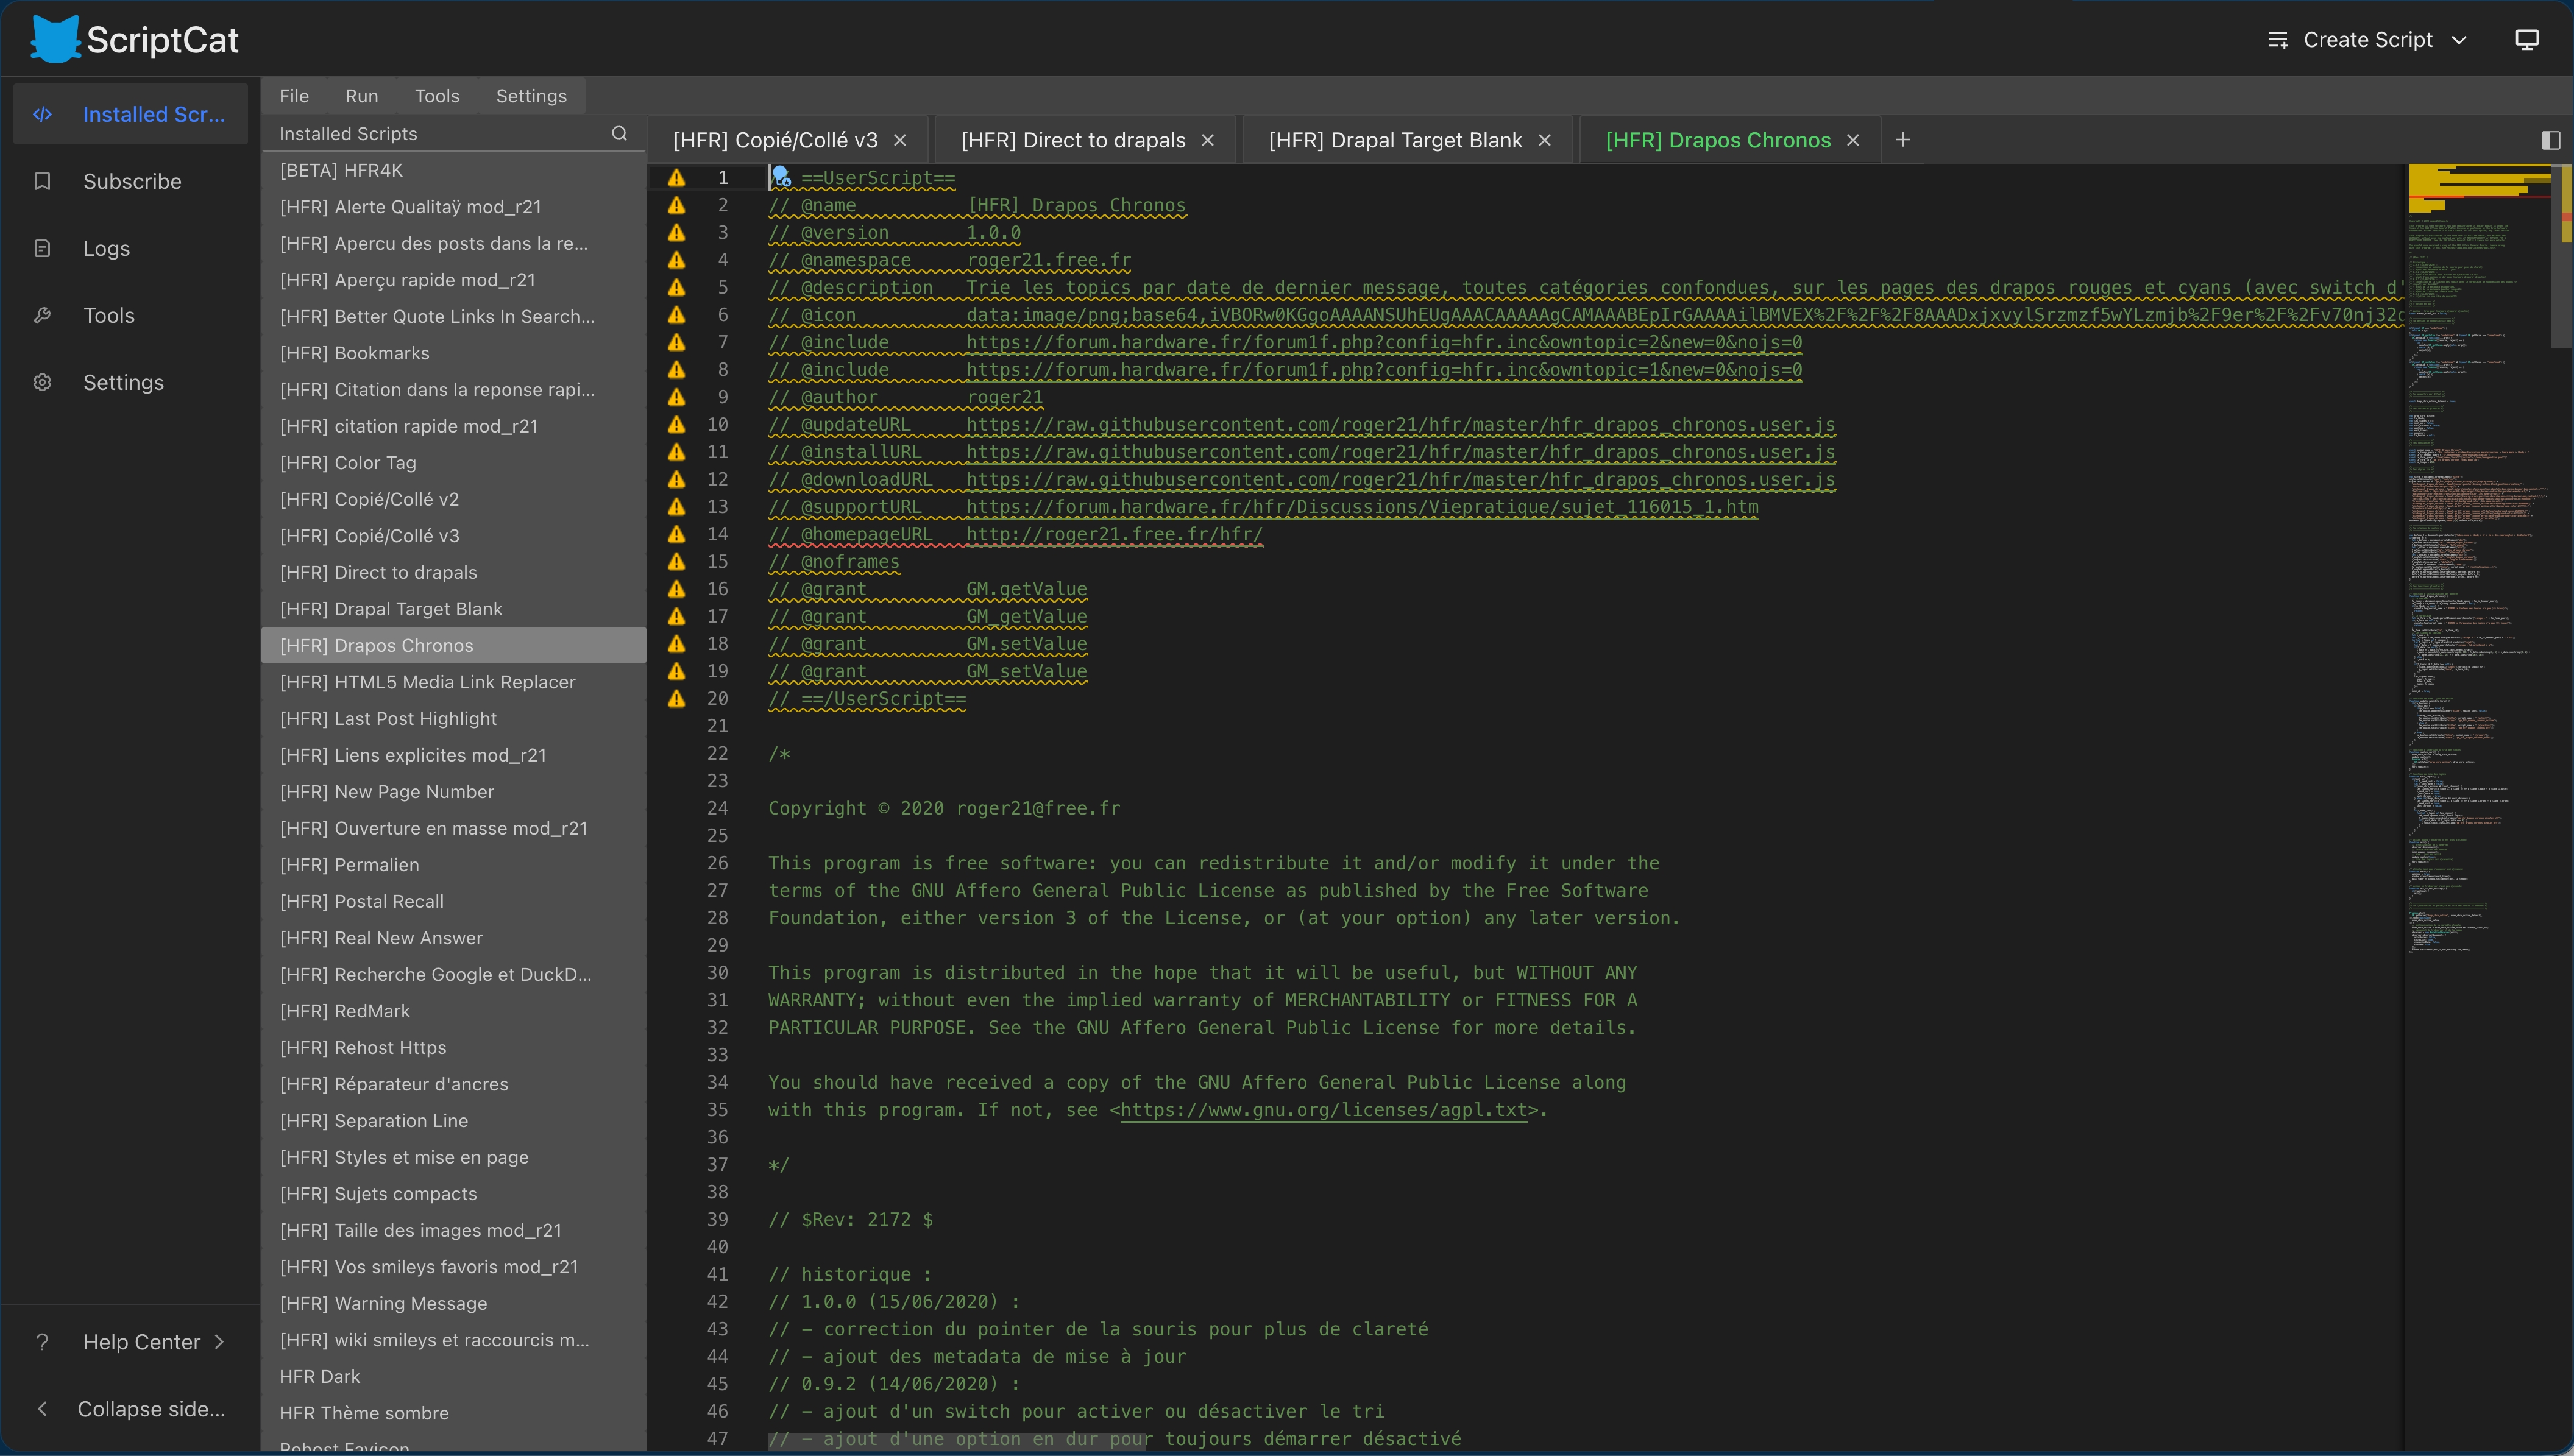Viewport: 2574px width, 1456px height.
Task: Select HFR Dark script
Action: point(454,1377)
